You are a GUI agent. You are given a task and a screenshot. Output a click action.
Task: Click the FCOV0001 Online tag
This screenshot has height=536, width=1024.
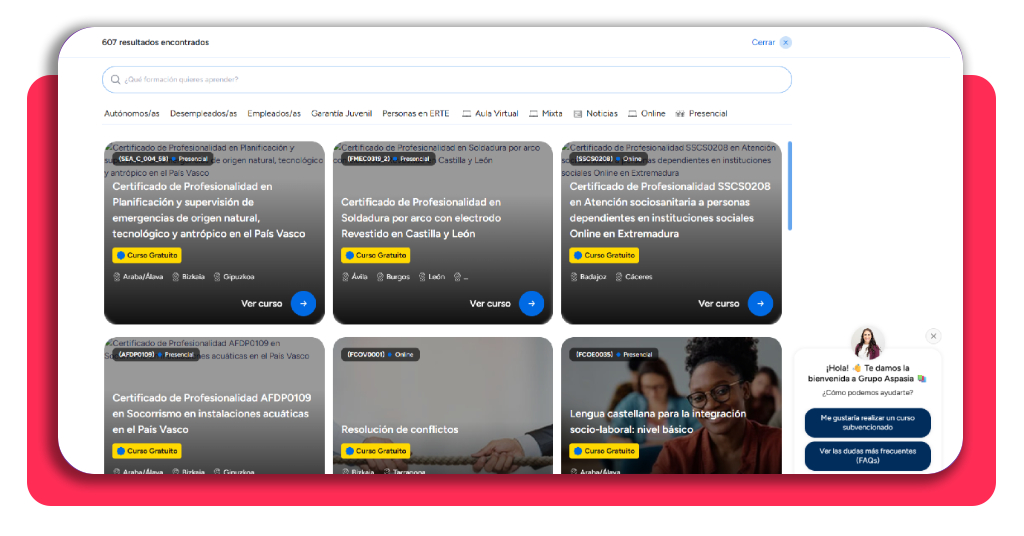pyautogui.click(x=380, y=355)
